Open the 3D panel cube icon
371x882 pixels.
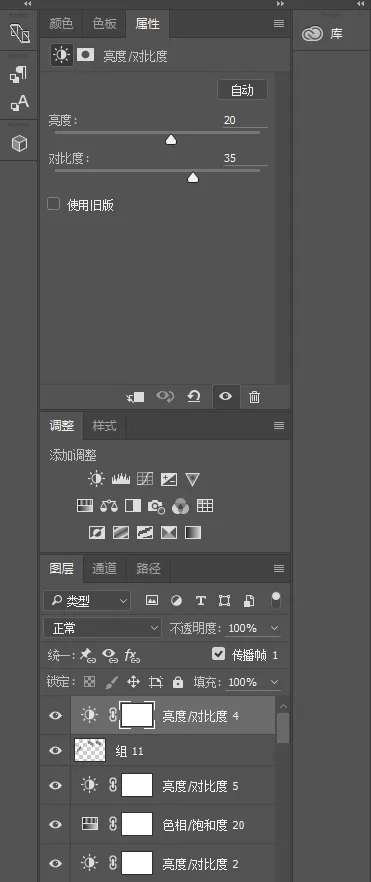click(x=19, y=143)
